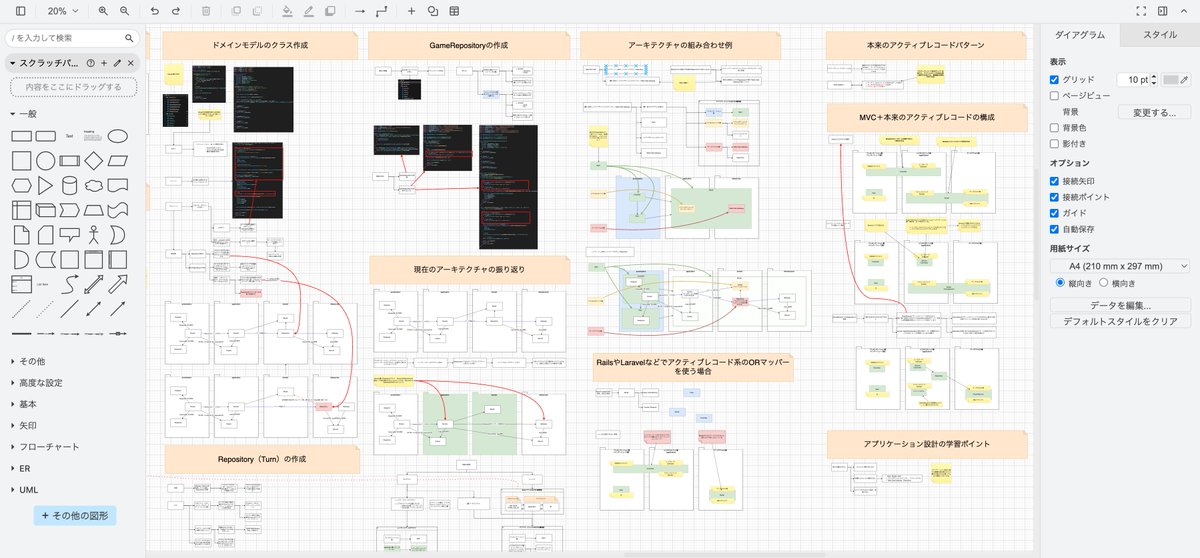
Task: Toggle the 自動保存 checkbox
Action: point(1054,229)
